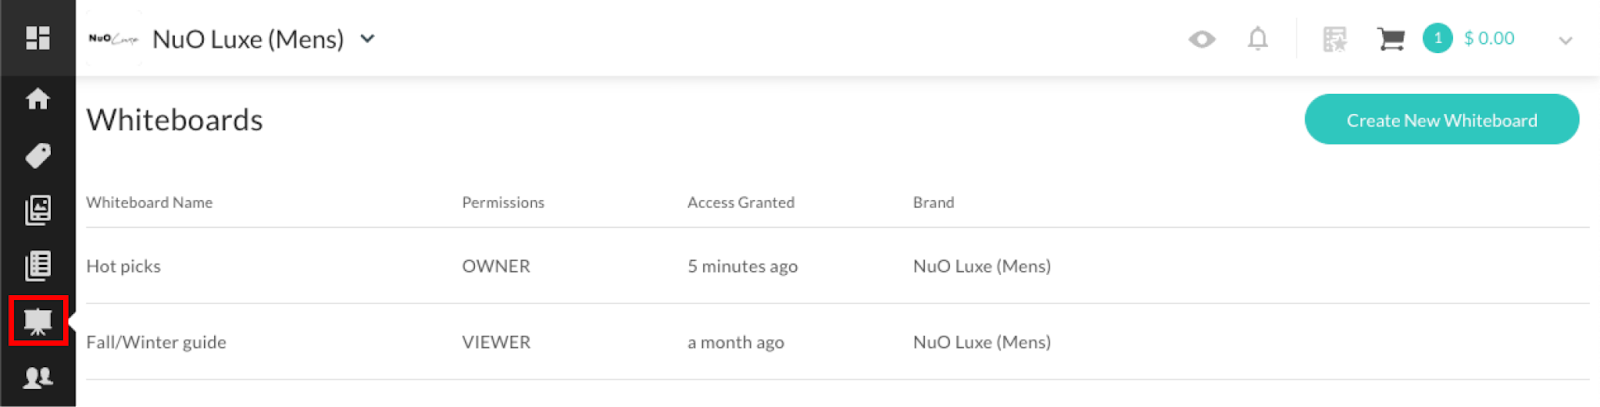1600x407 pixels.
Task: Sort by Whiteboard Name column header
Action: pos(149,202)
